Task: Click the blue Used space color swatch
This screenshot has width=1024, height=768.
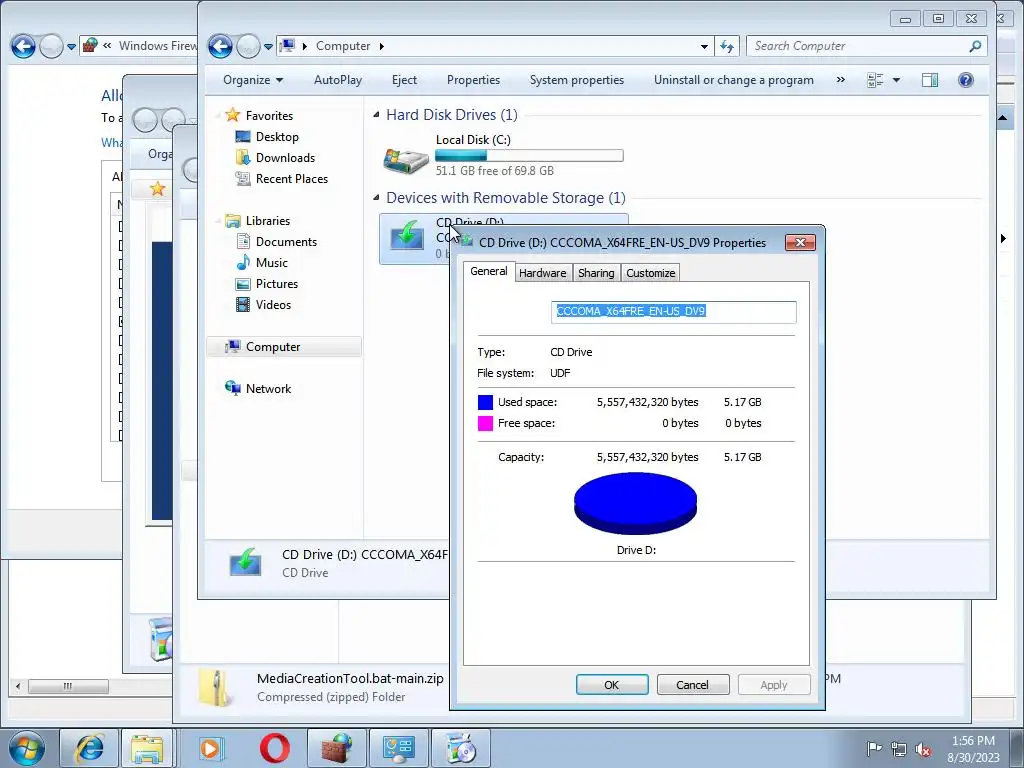Action: 485,402
